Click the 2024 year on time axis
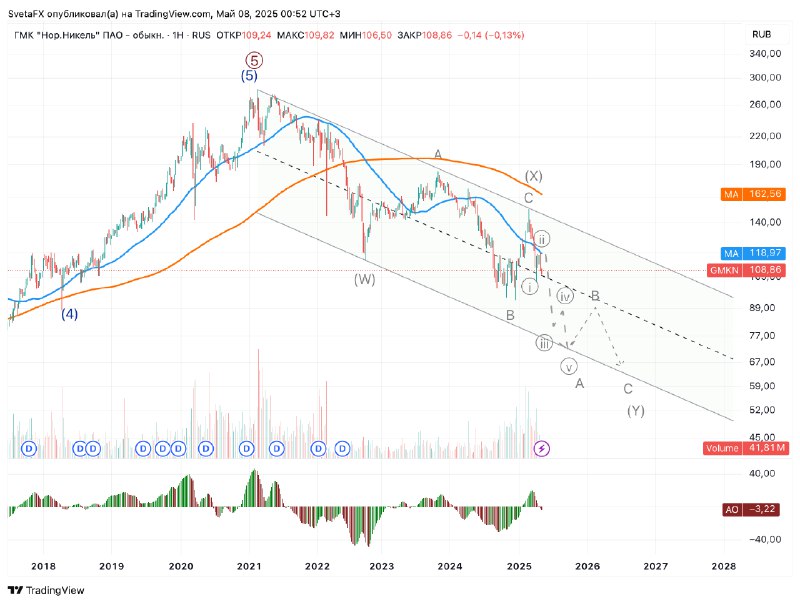This screenshot has width=800, height=604. tap(449, 566)
